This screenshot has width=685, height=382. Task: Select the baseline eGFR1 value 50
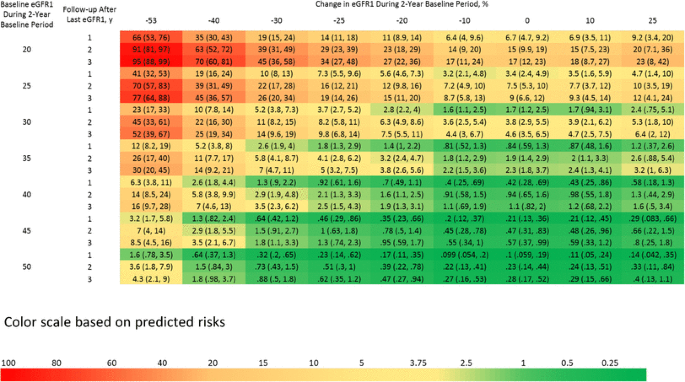pos(27,267)
